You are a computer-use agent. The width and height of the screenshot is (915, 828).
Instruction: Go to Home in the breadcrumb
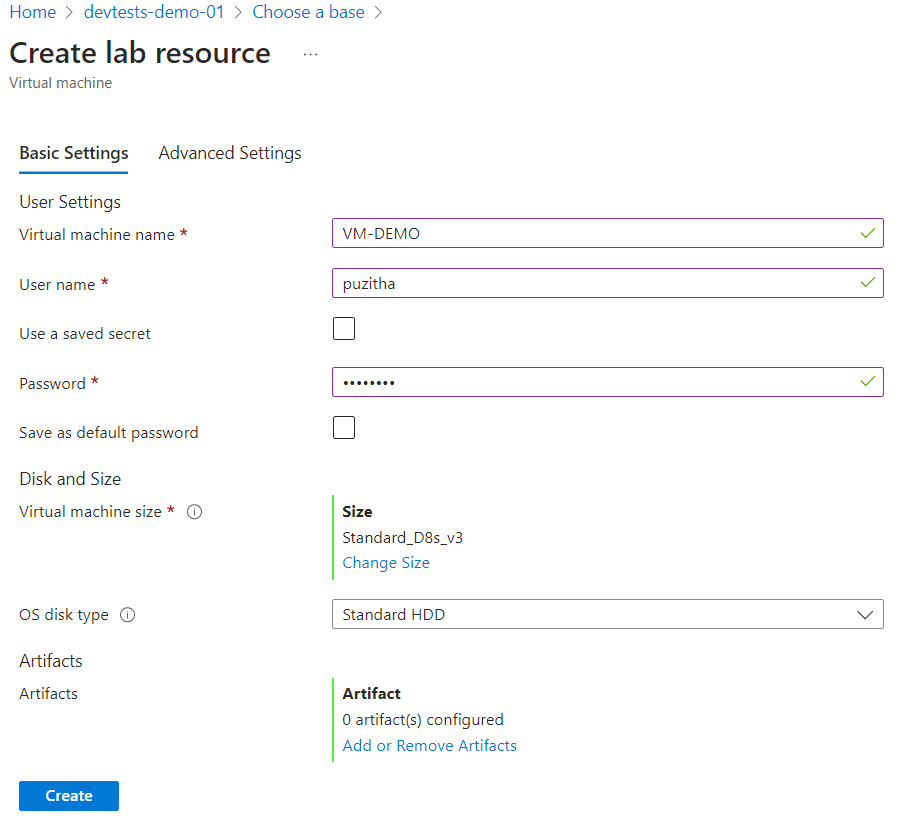point(32,12)
